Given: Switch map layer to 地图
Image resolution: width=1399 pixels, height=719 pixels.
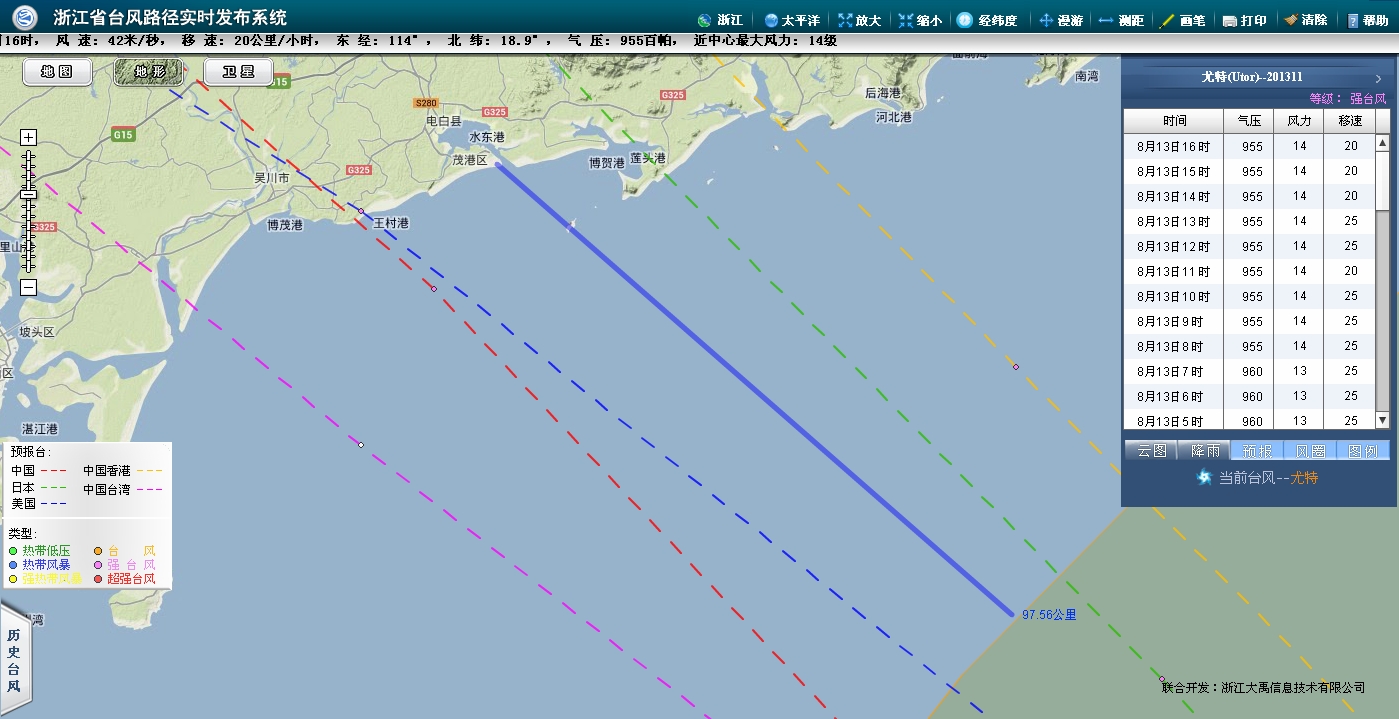Looking at the screenshot, I should 57,72.
